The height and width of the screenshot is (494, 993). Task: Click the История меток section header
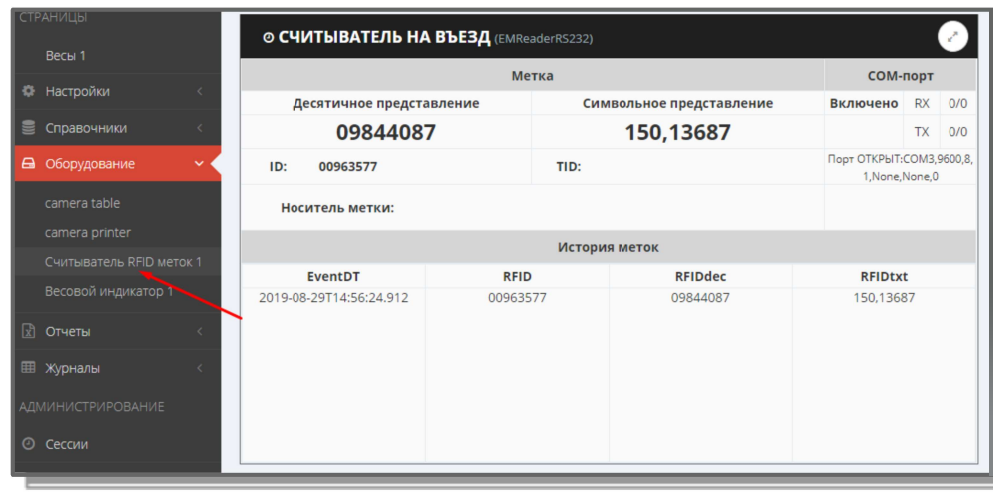tap(608, 248)
